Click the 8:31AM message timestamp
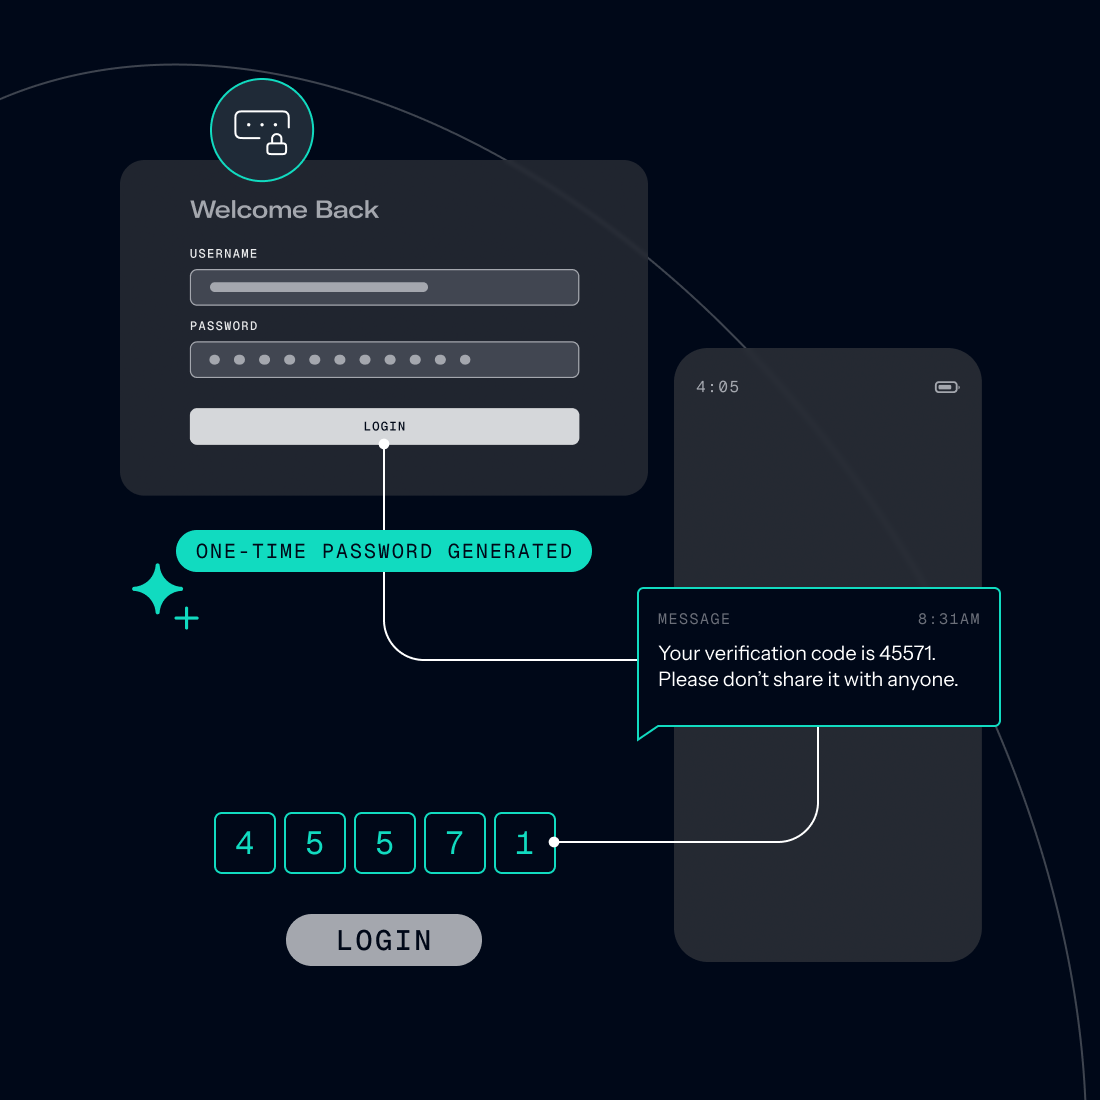The width and height of the screenshot is (1100, 1100). pos(948,619)
